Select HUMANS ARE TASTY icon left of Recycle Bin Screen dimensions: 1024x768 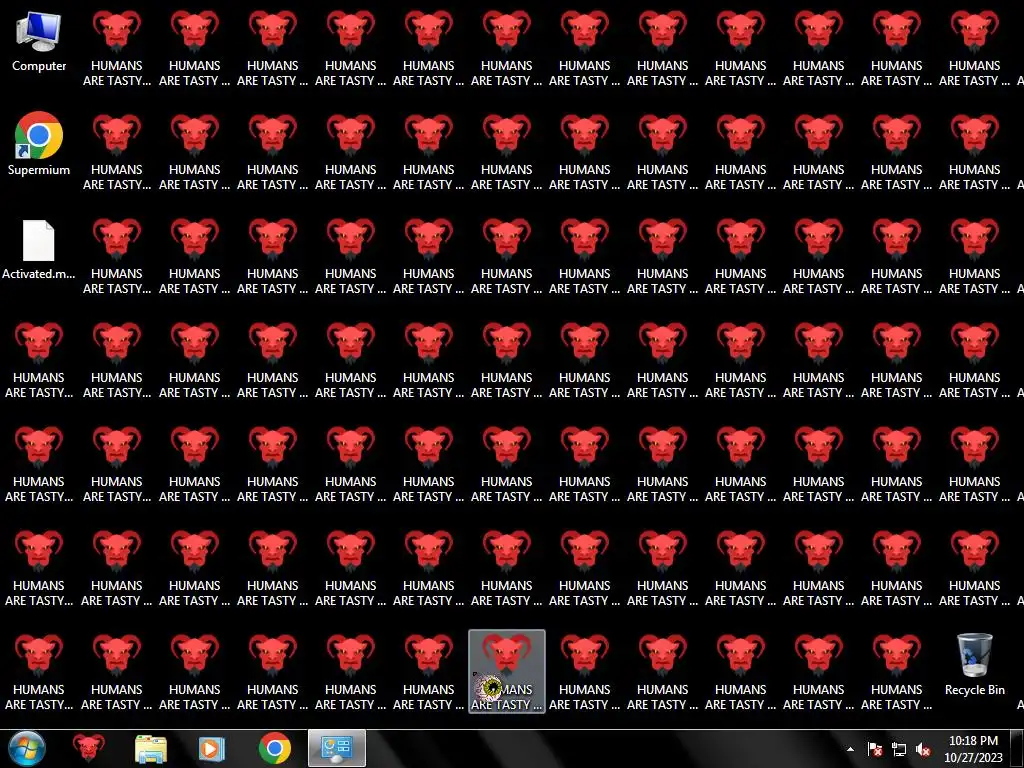897,671
